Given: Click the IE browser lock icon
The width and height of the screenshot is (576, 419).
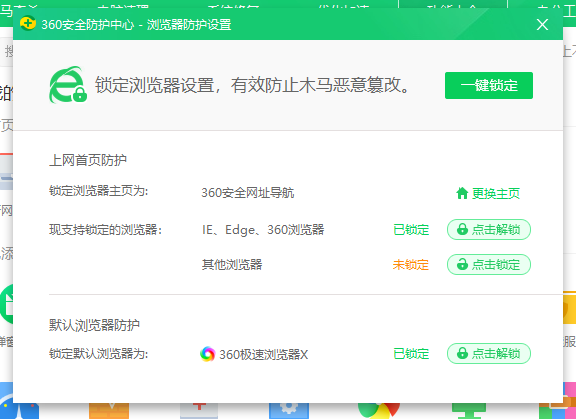Looking at the screenshot, I should (x=68, y=85).
